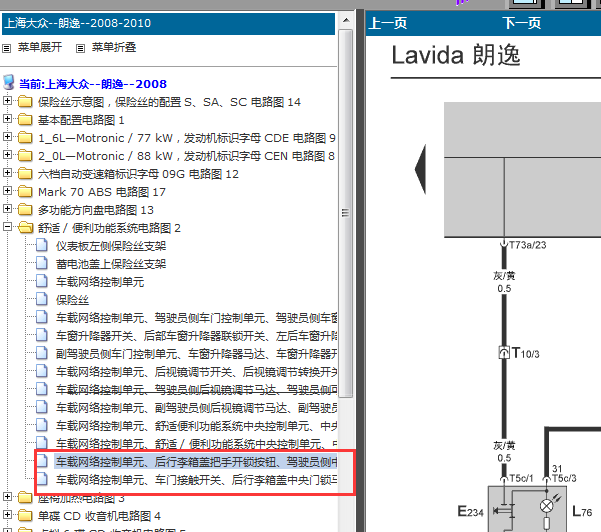Click the 下一页 next page button

tap(522, 23)
